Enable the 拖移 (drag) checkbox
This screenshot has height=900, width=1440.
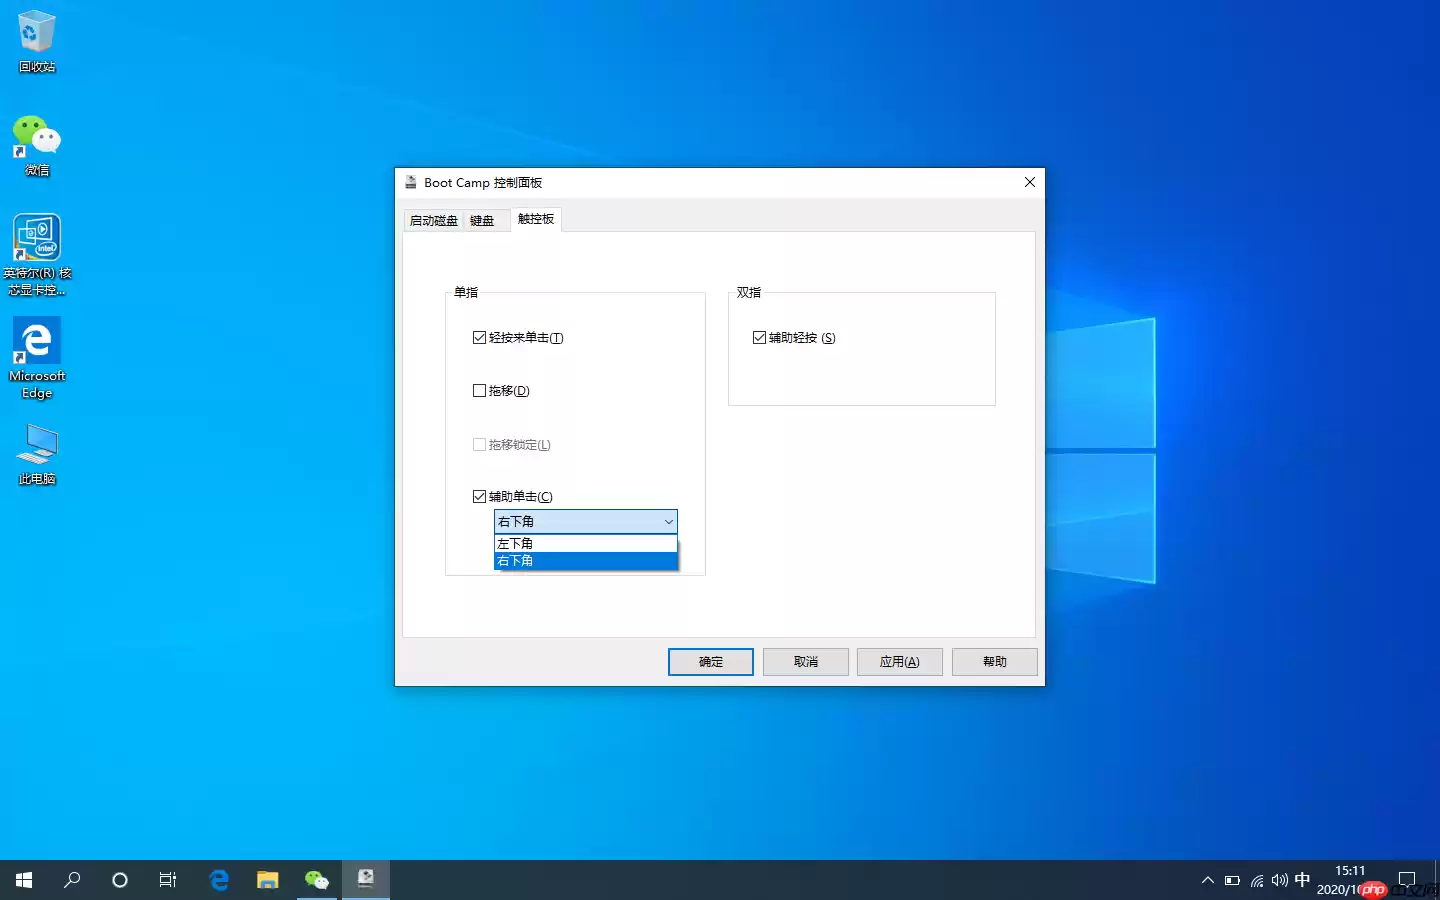point(479,390)
